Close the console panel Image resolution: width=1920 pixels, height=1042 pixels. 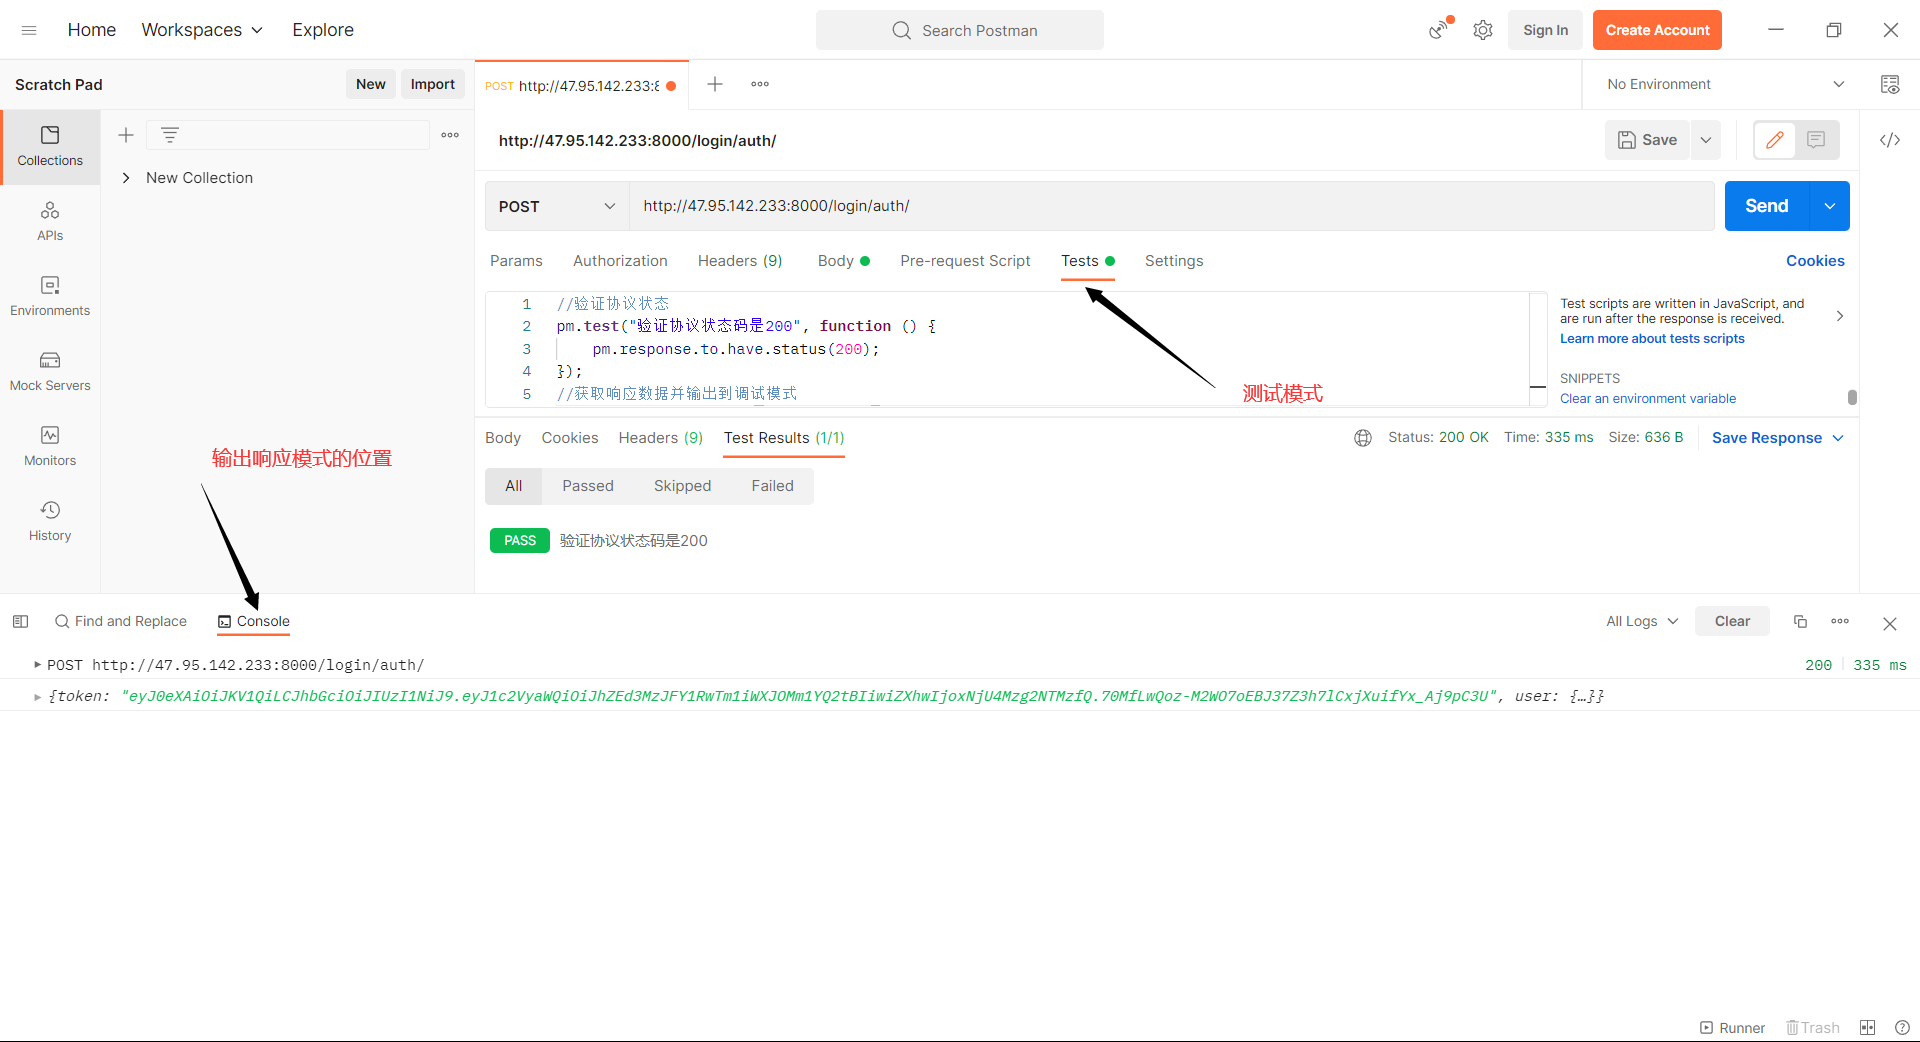point(1890,623)
